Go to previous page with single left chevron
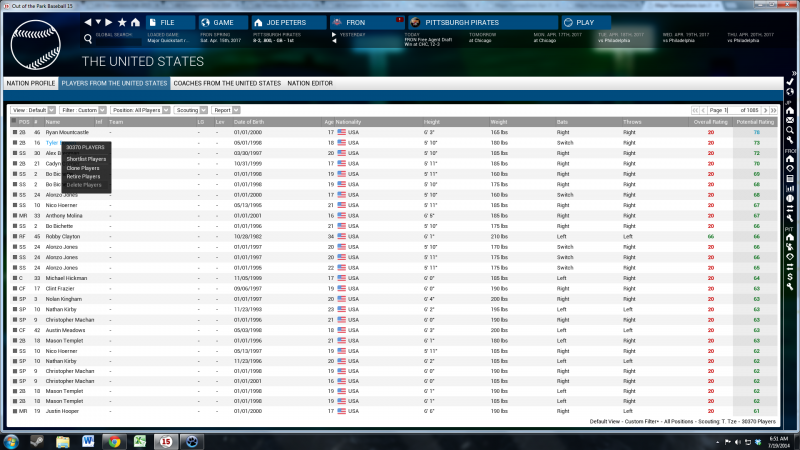Screen dimensions: 800x450 click(x=704, y=110)
